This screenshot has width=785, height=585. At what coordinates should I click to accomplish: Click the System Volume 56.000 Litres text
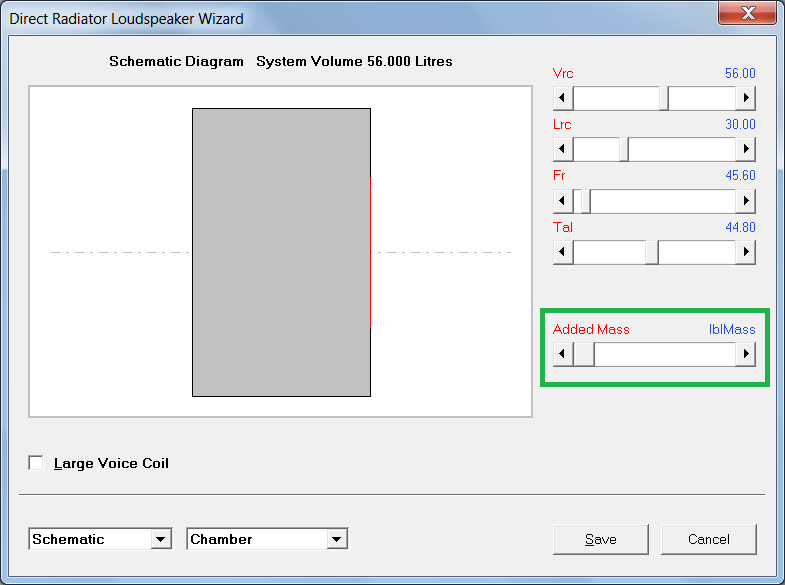(354, 62)
